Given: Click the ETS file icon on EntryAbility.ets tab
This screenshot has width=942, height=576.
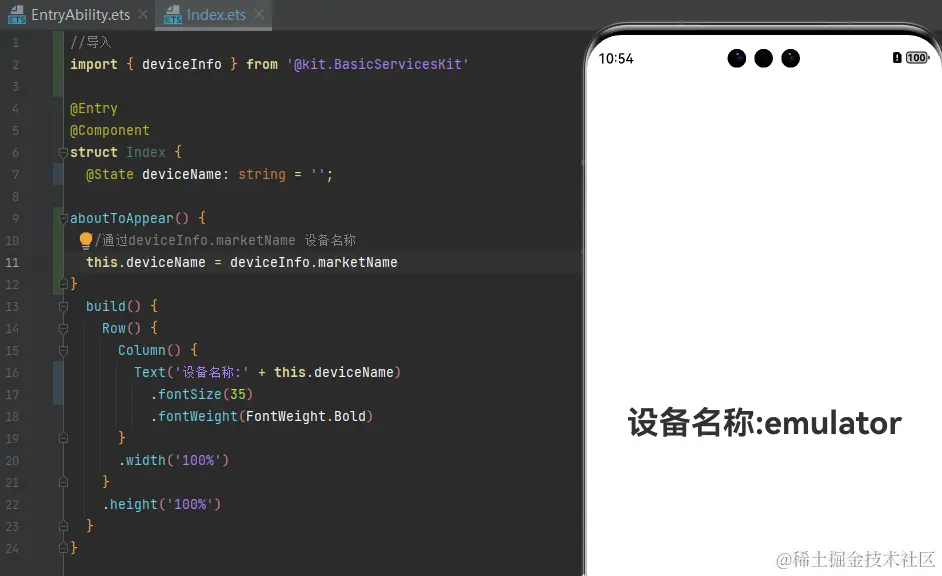Looking at the screenshot, I should (17, 15).
